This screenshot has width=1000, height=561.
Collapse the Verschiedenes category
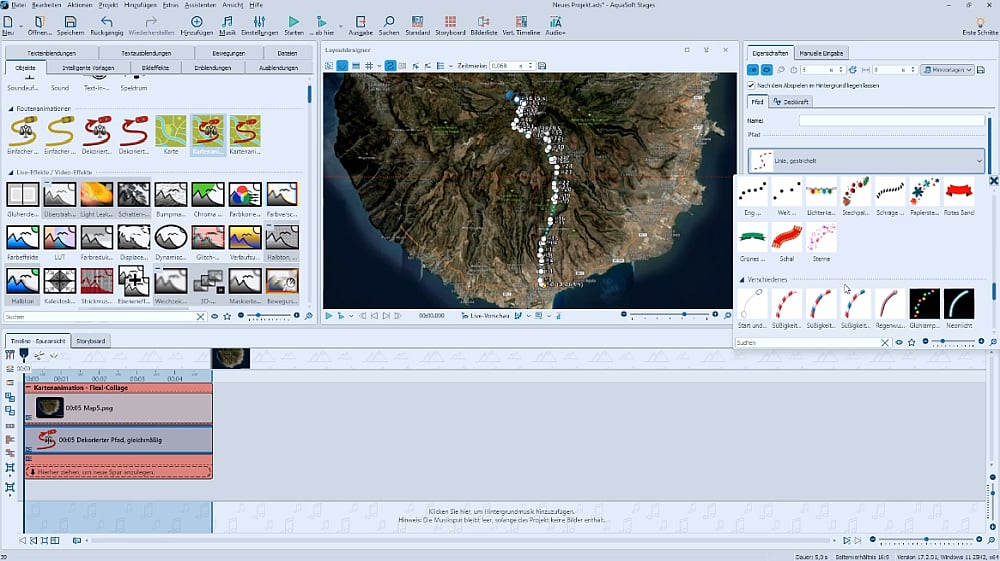[x=742, y=280]
